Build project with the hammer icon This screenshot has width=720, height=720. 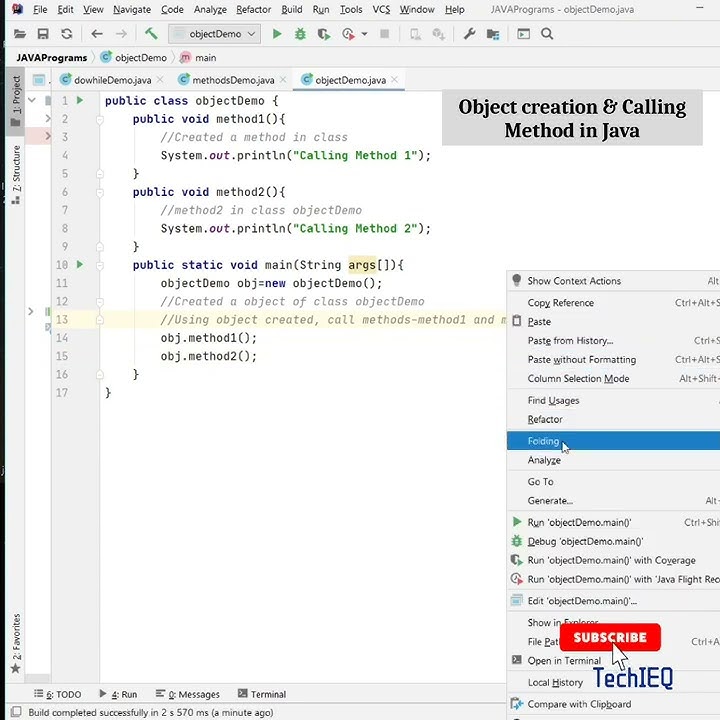click(151, 34)
